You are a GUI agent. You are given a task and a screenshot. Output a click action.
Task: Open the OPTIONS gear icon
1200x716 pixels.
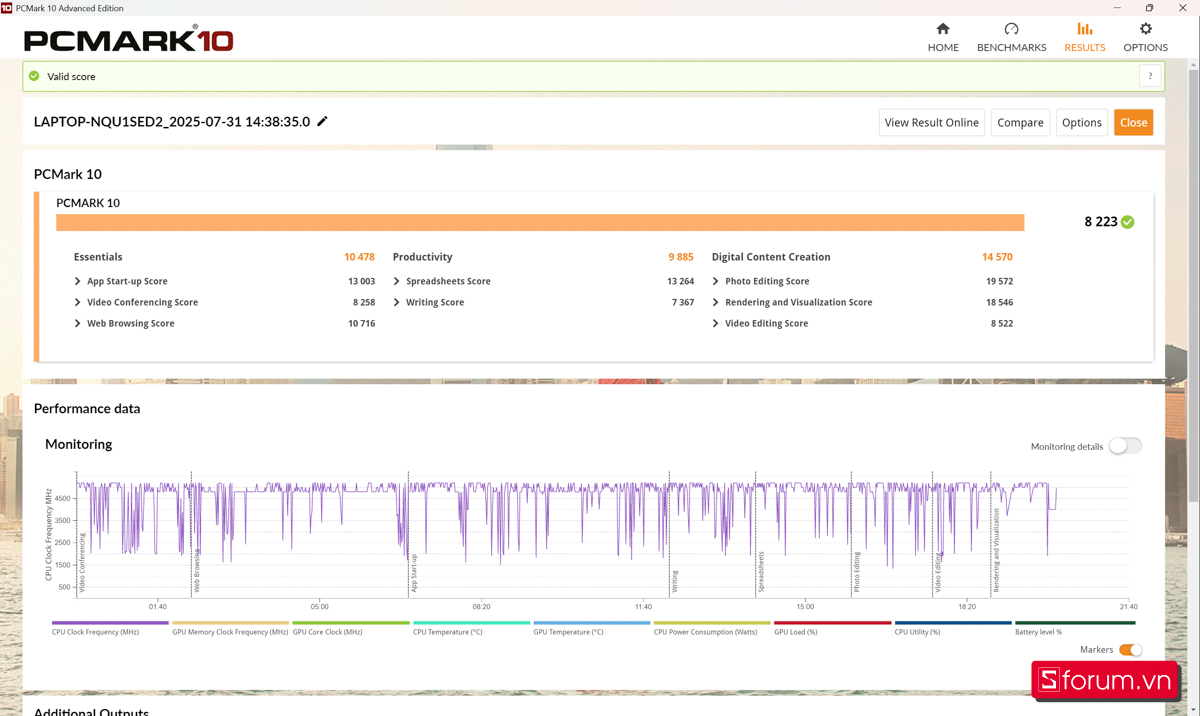pyautogui.click(x=1145, y=29)
